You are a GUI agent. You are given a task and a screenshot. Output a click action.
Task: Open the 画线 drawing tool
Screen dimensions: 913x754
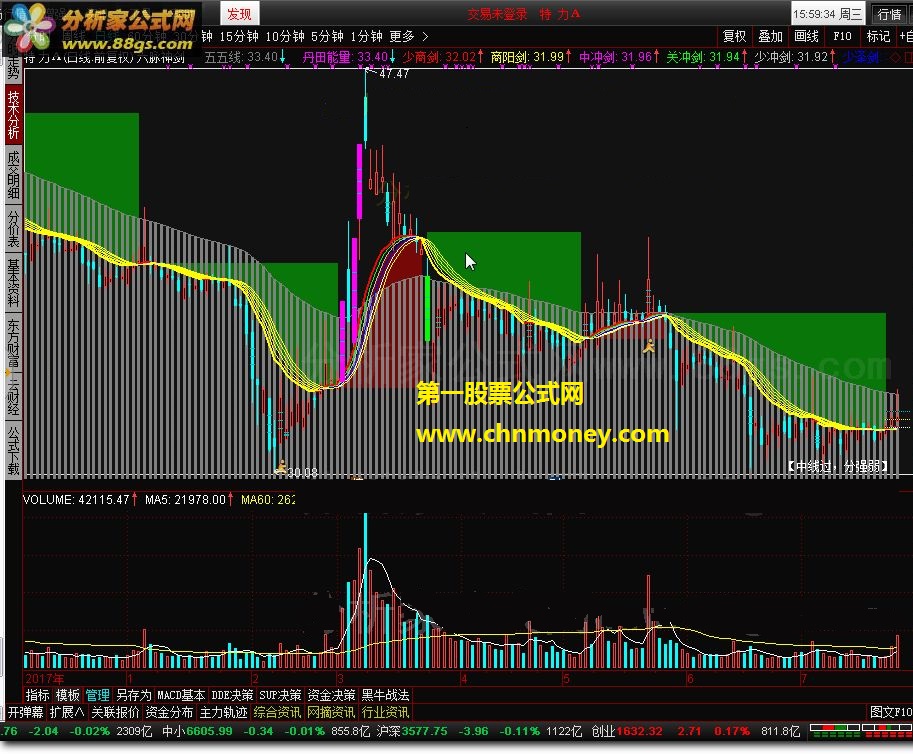coord(806,36)
